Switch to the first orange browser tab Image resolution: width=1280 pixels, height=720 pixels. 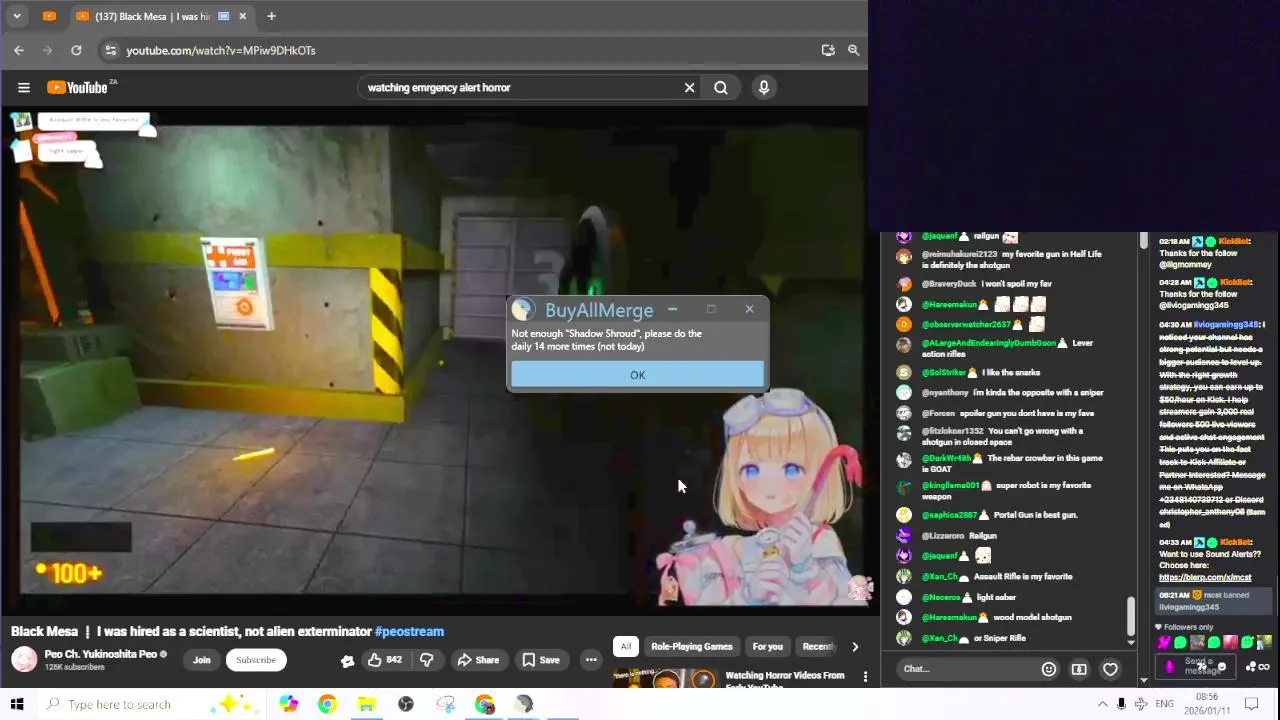pos(49,16)
